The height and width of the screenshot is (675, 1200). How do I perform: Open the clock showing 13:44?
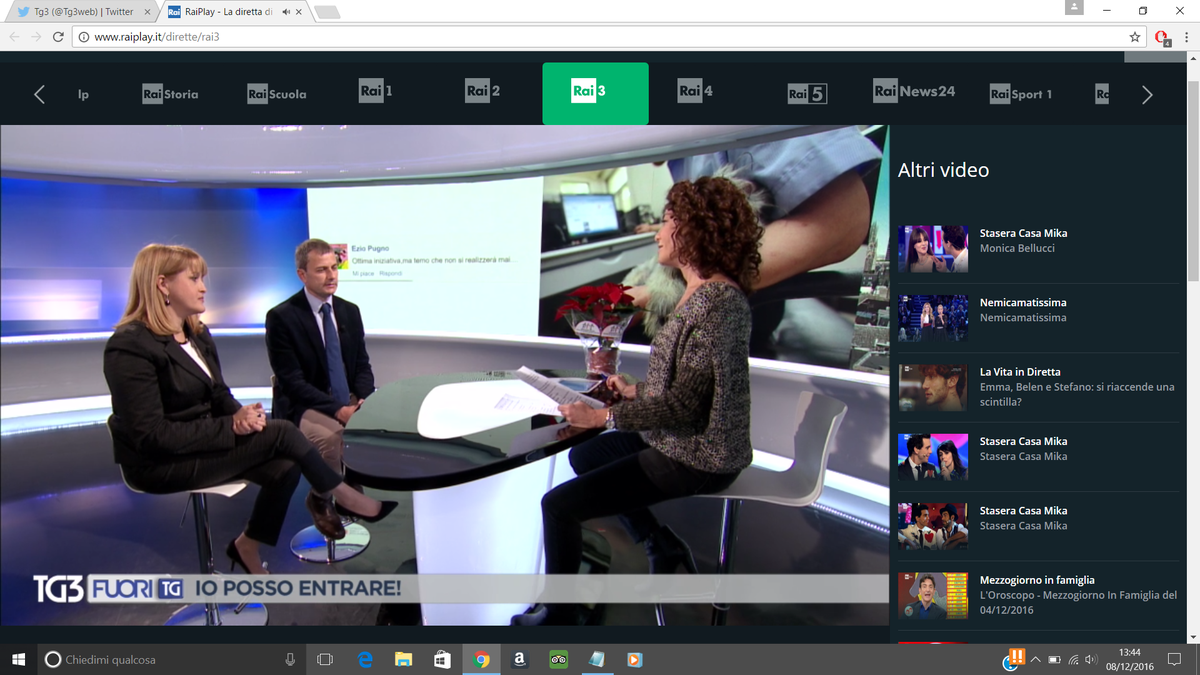(x=1130, y=659)
